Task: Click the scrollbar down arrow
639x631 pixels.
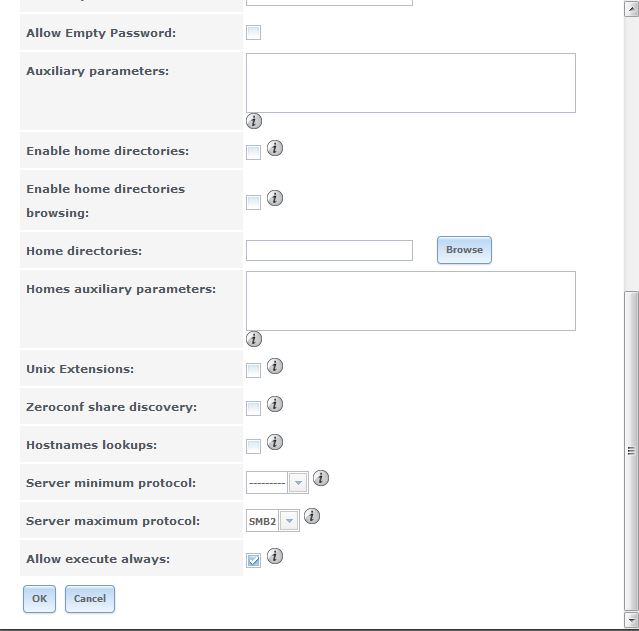Action: click(631, 620)
